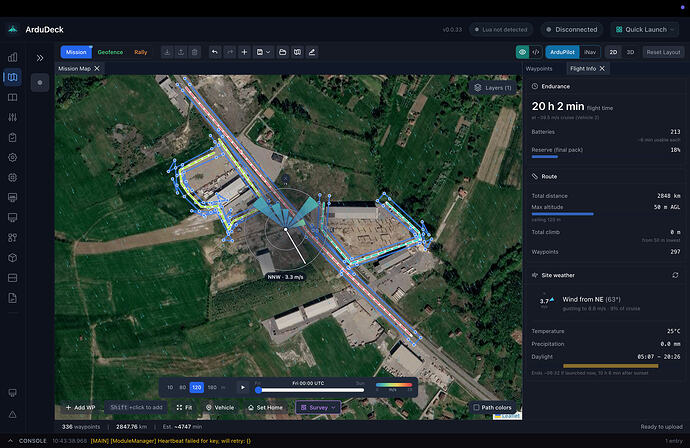Open the map icon in left sidebar

pyautogui.click(x=13, y=77)
